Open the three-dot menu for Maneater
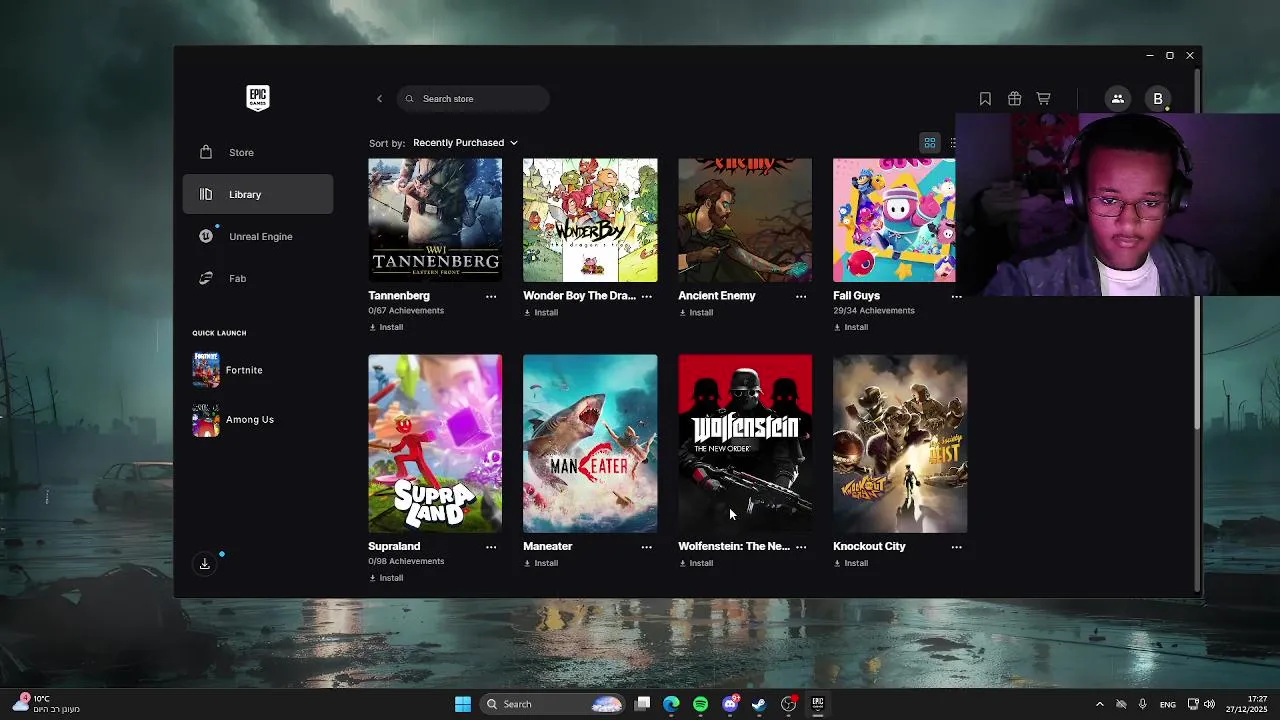This screenshot has height=720, width=1280. pos(646,547)
